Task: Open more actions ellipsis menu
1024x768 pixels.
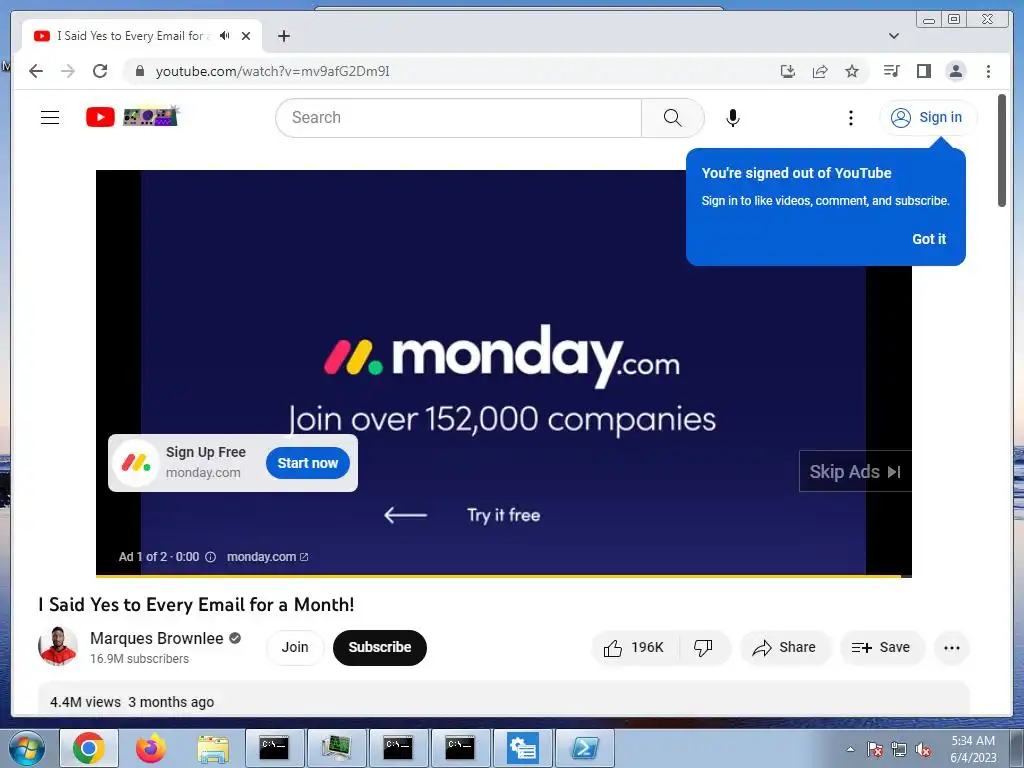Action: 952,647
